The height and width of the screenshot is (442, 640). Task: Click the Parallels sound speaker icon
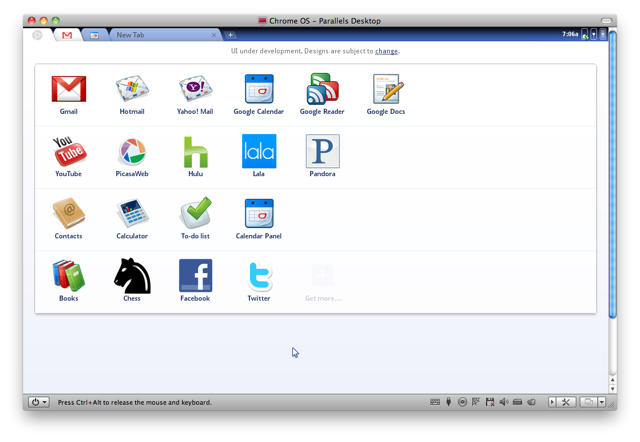pos(504,402)
